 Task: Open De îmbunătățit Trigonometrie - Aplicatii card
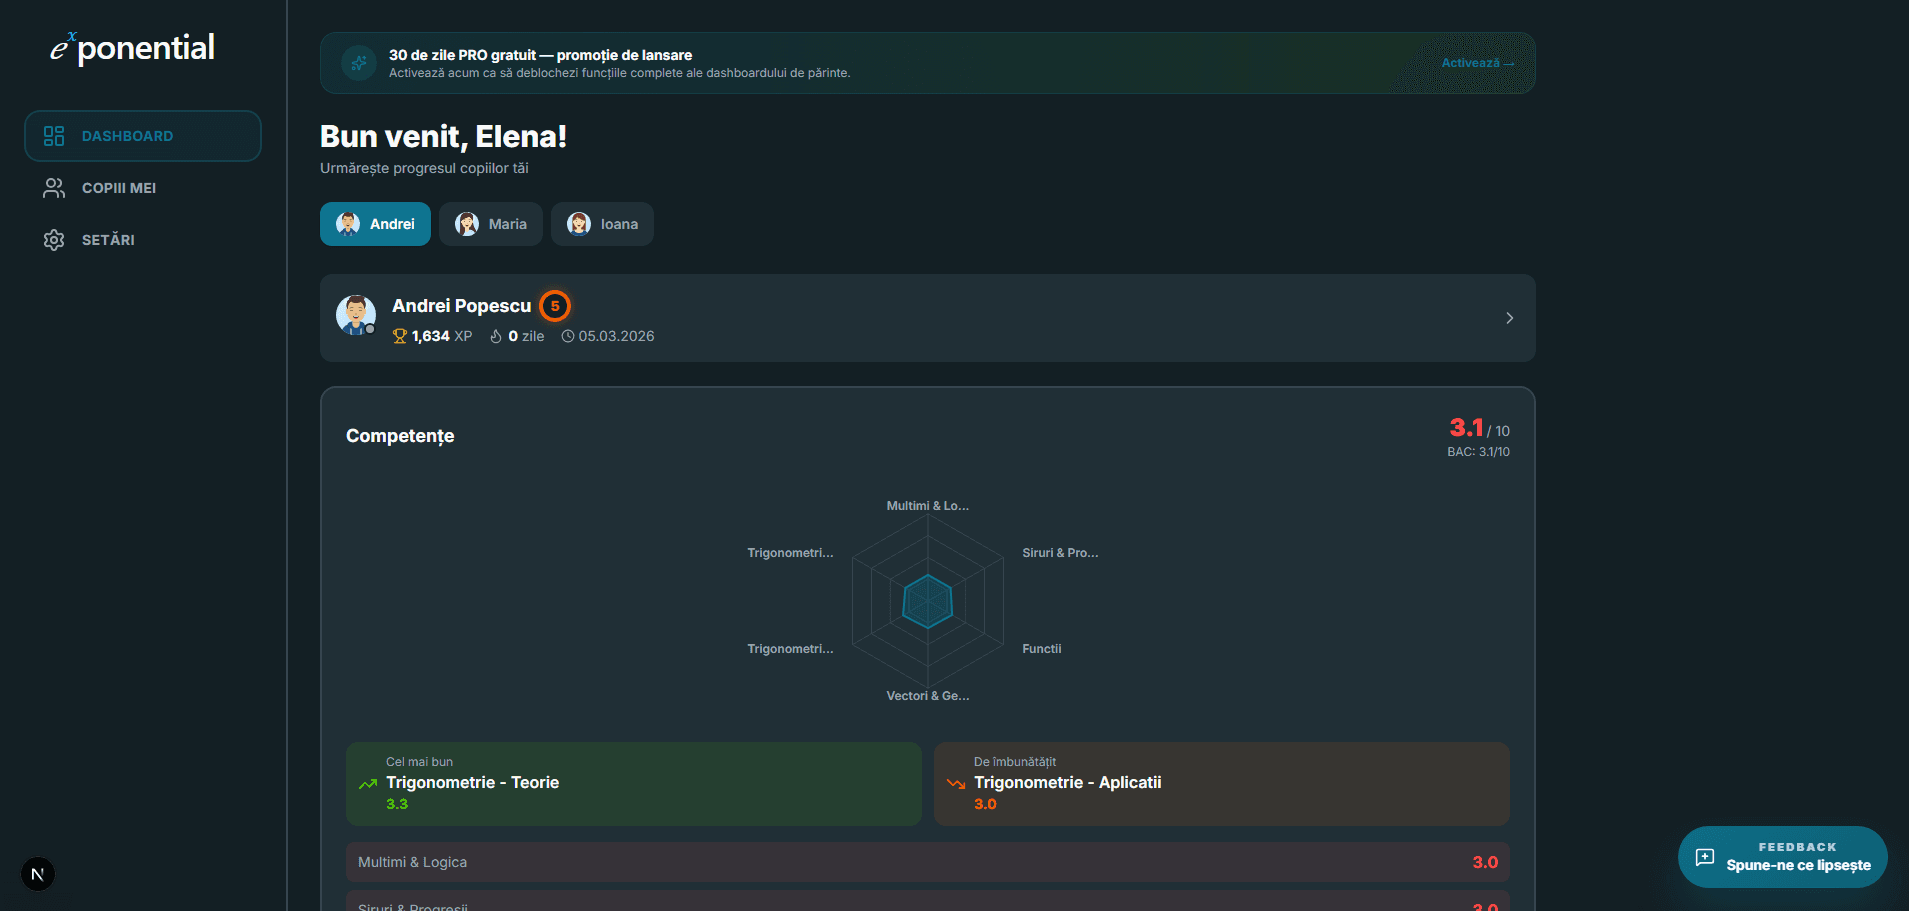tap(1221, 784)
